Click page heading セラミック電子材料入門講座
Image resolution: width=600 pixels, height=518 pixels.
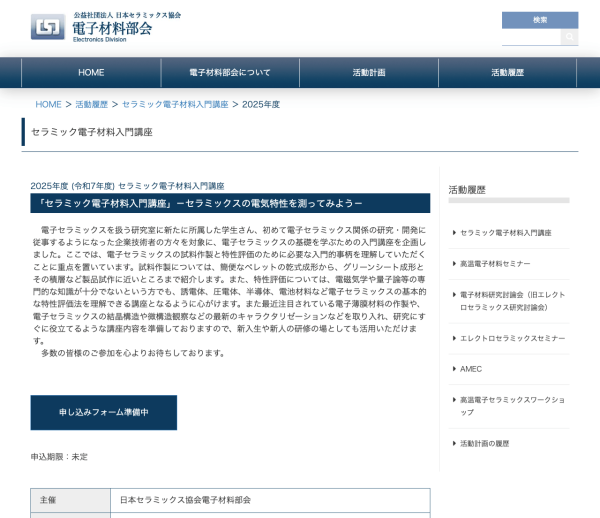[x=92, y=132]
